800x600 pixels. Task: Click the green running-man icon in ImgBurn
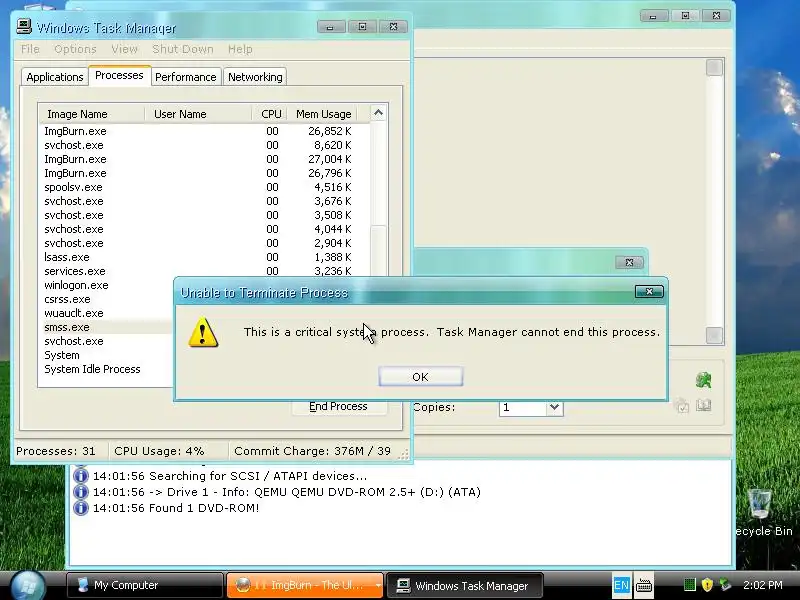704,380
